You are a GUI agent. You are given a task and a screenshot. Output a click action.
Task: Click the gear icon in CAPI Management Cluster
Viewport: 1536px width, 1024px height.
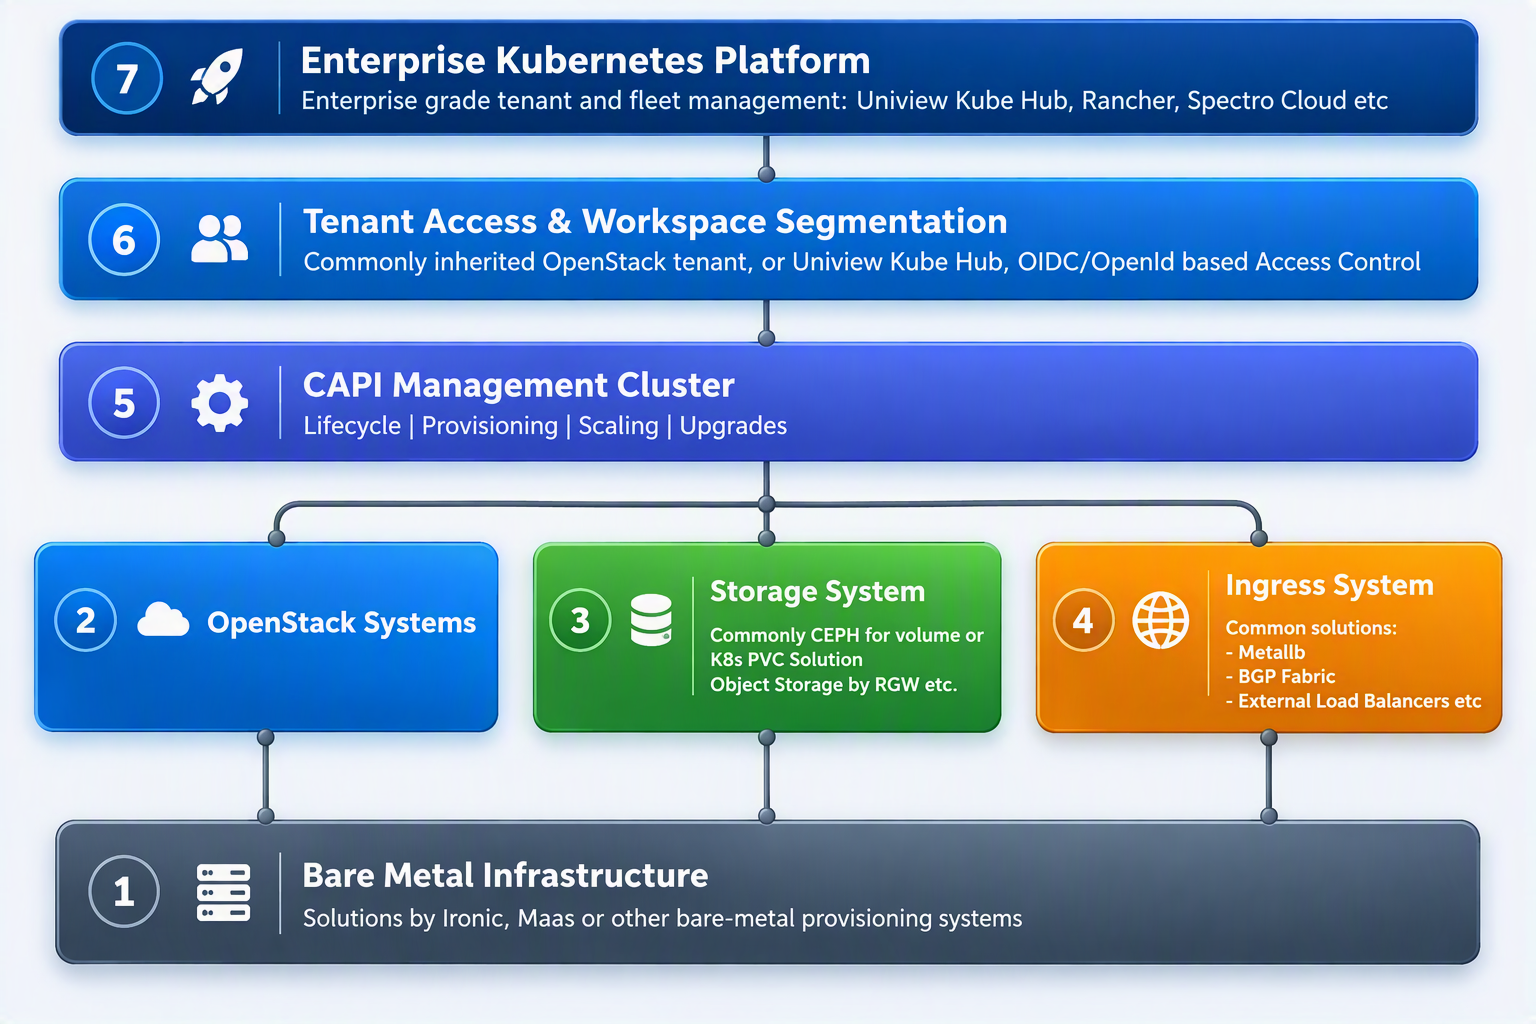tap(220, 403)
